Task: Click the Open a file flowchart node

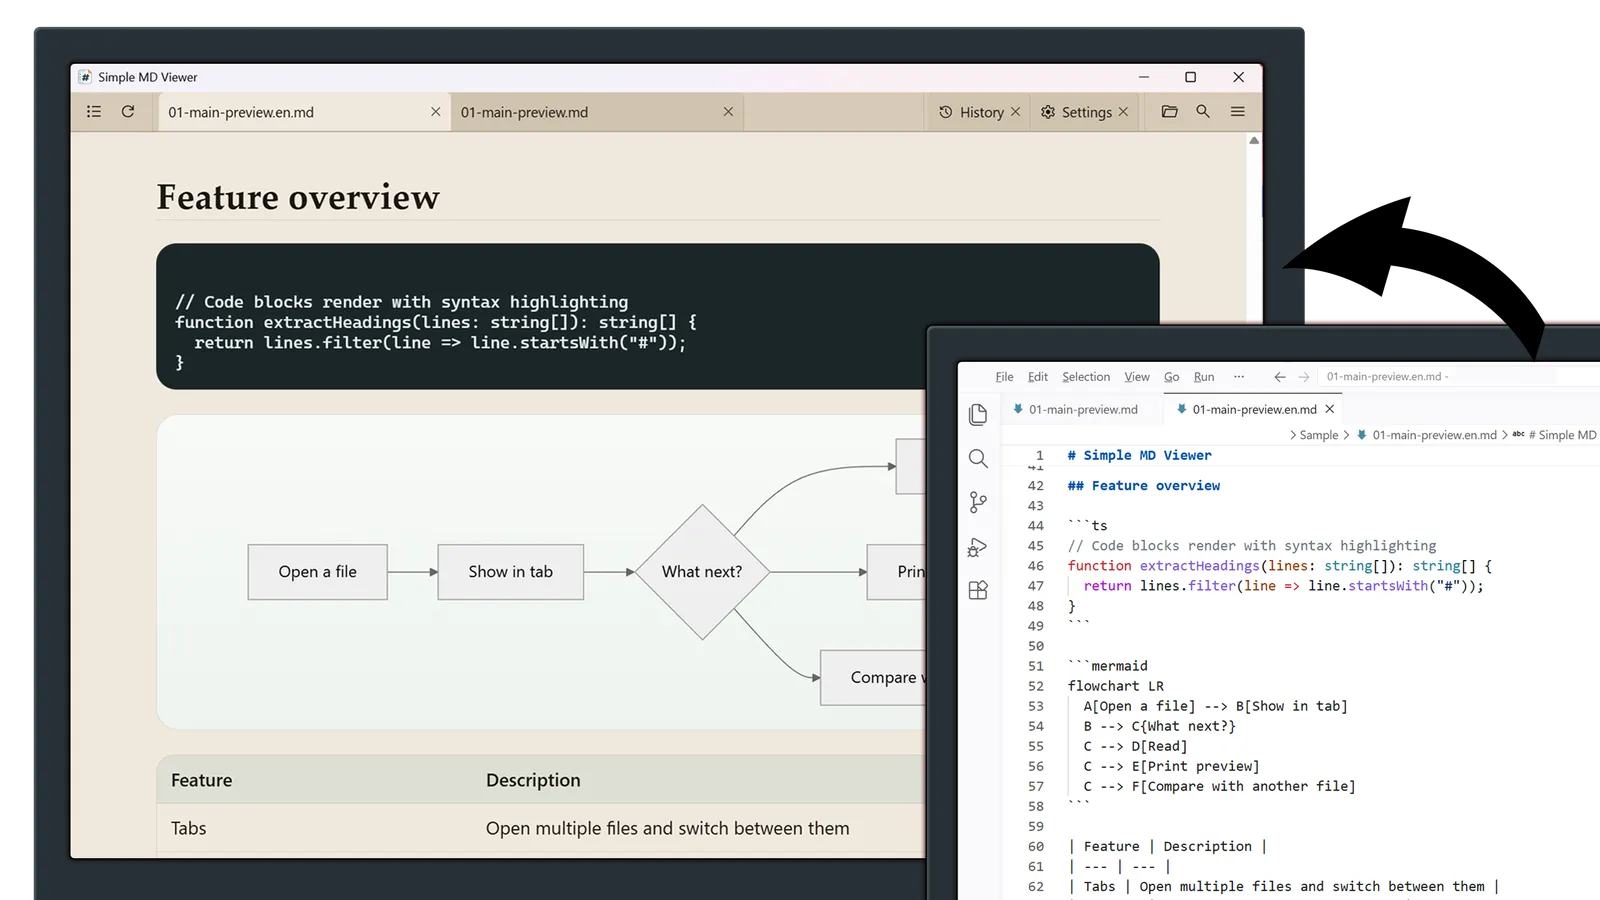Action: pyautogui.click(x=317, y=572)
